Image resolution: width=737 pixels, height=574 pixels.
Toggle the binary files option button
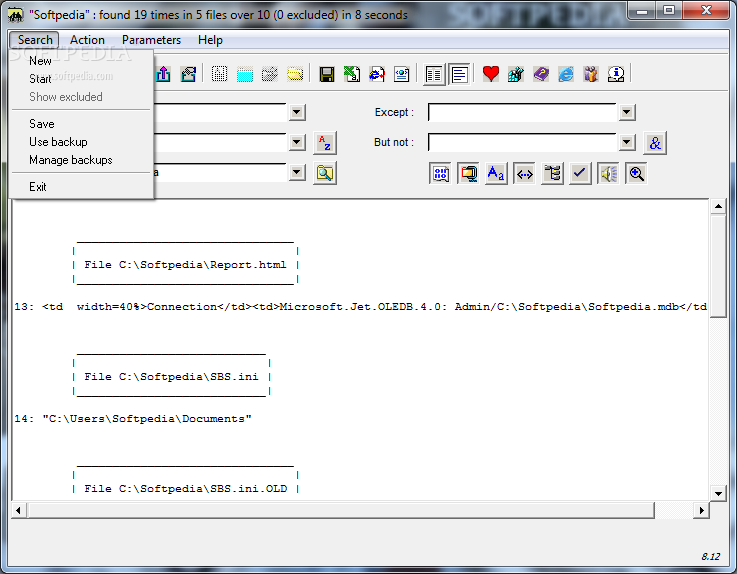tap(440, 174)
